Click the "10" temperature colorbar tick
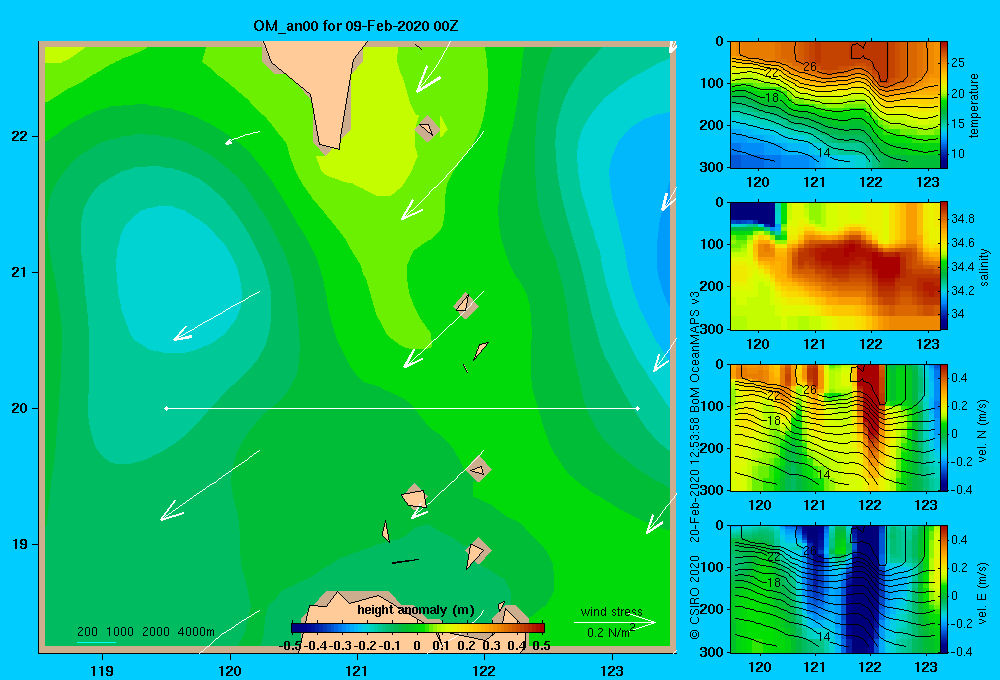Viewport: 1000px width, 680px height. tap(958, 154)
